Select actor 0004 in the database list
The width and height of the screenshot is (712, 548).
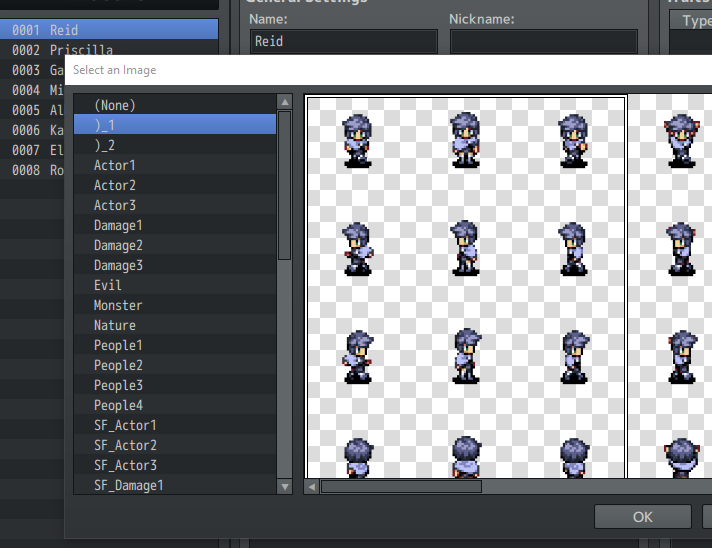(x=32, y=89)
